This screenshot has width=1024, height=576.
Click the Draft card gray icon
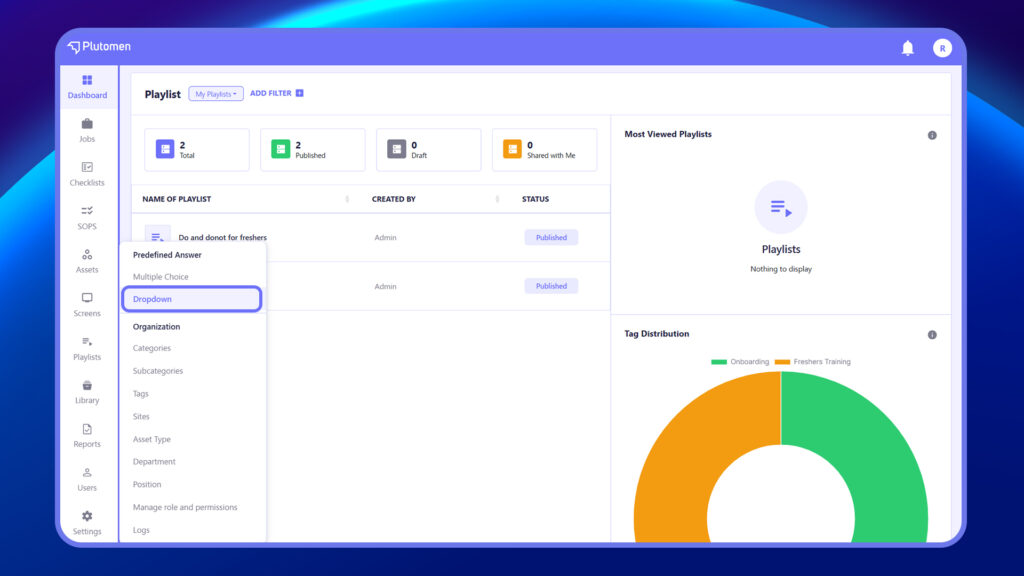pyautogui.click(x=396, y=149)
